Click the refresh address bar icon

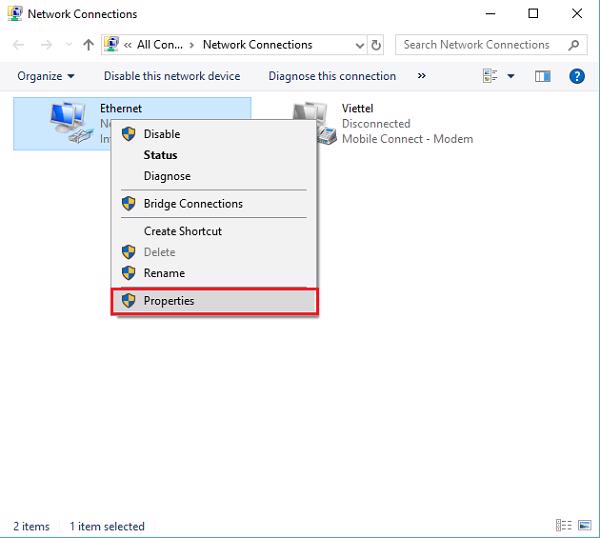pos(377,45)
